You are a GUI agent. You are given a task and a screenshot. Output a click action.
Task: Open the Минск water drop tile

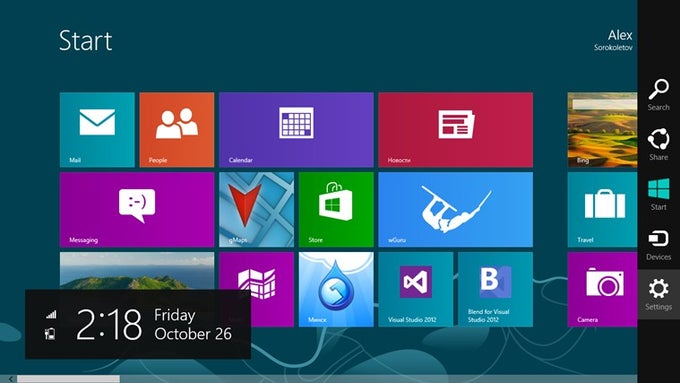click(336, 289)
